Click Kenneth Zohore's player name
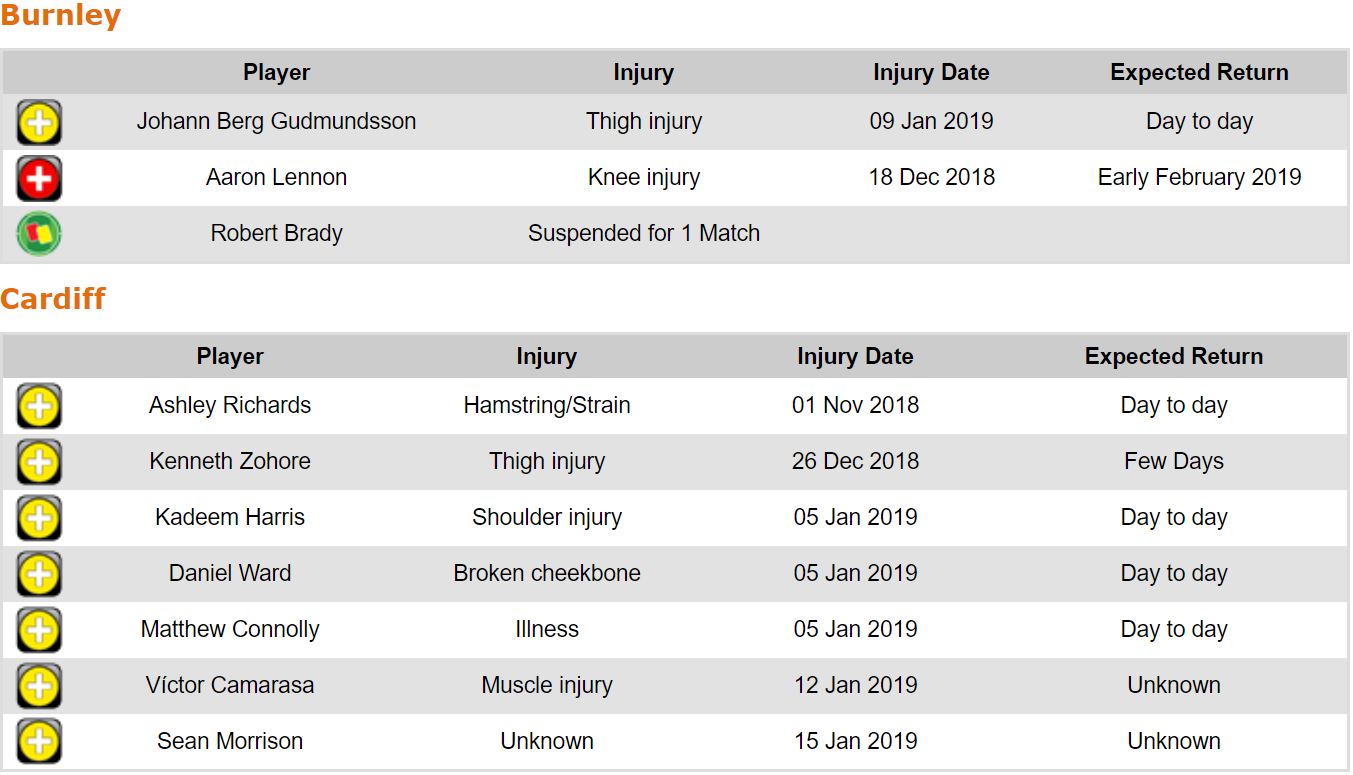1353x775 pixels. [230, 462]
